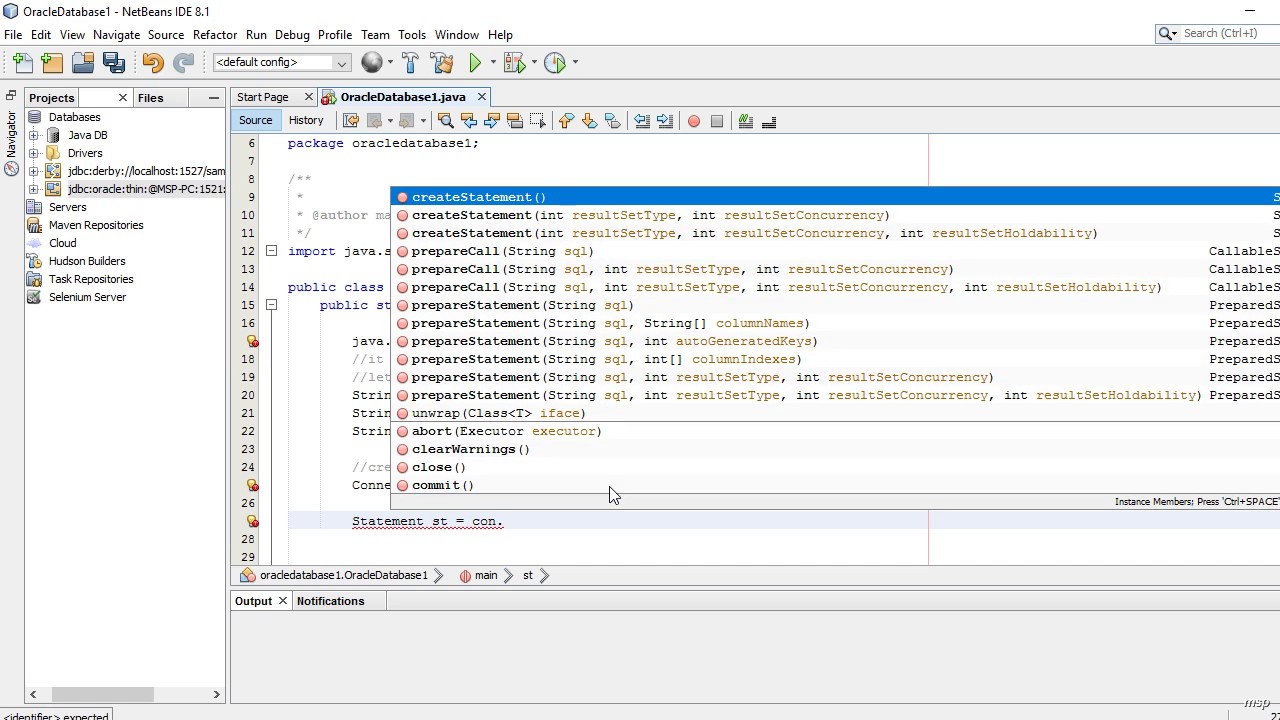Screen dimensions: 1280x720
Task: Expand the Drivers tree node
Action: (x=34, y=153)
